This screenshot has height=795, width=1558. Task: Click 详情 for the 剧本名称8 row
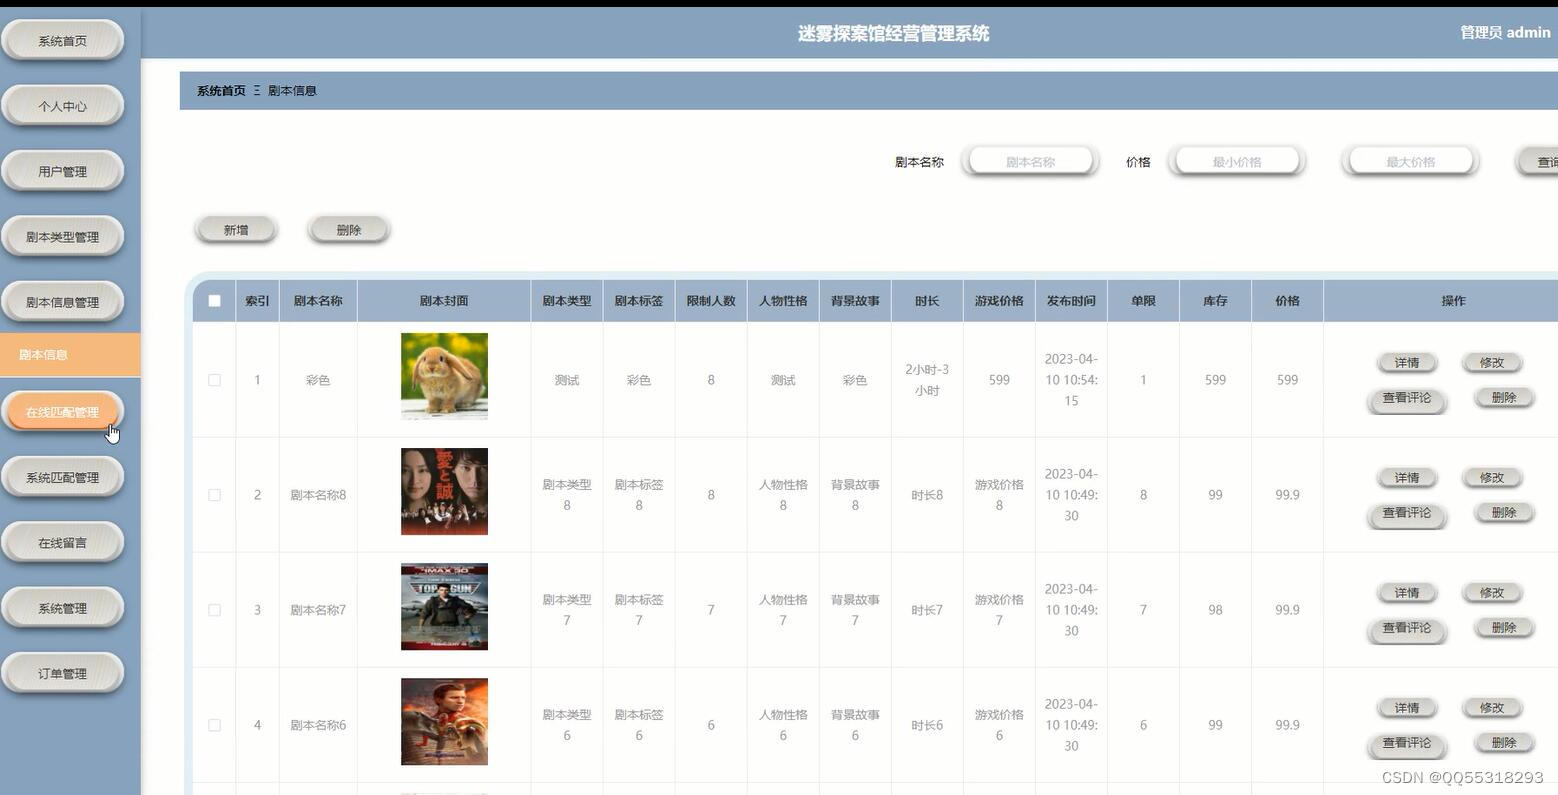[1407, 478]
